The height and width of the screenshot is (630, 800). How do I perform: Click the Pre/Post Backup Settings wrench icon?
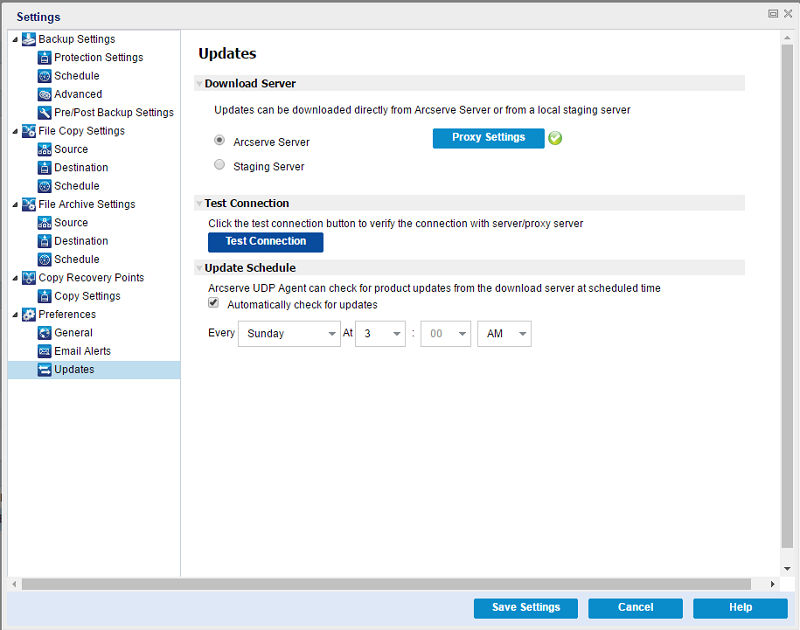[44, 113]
